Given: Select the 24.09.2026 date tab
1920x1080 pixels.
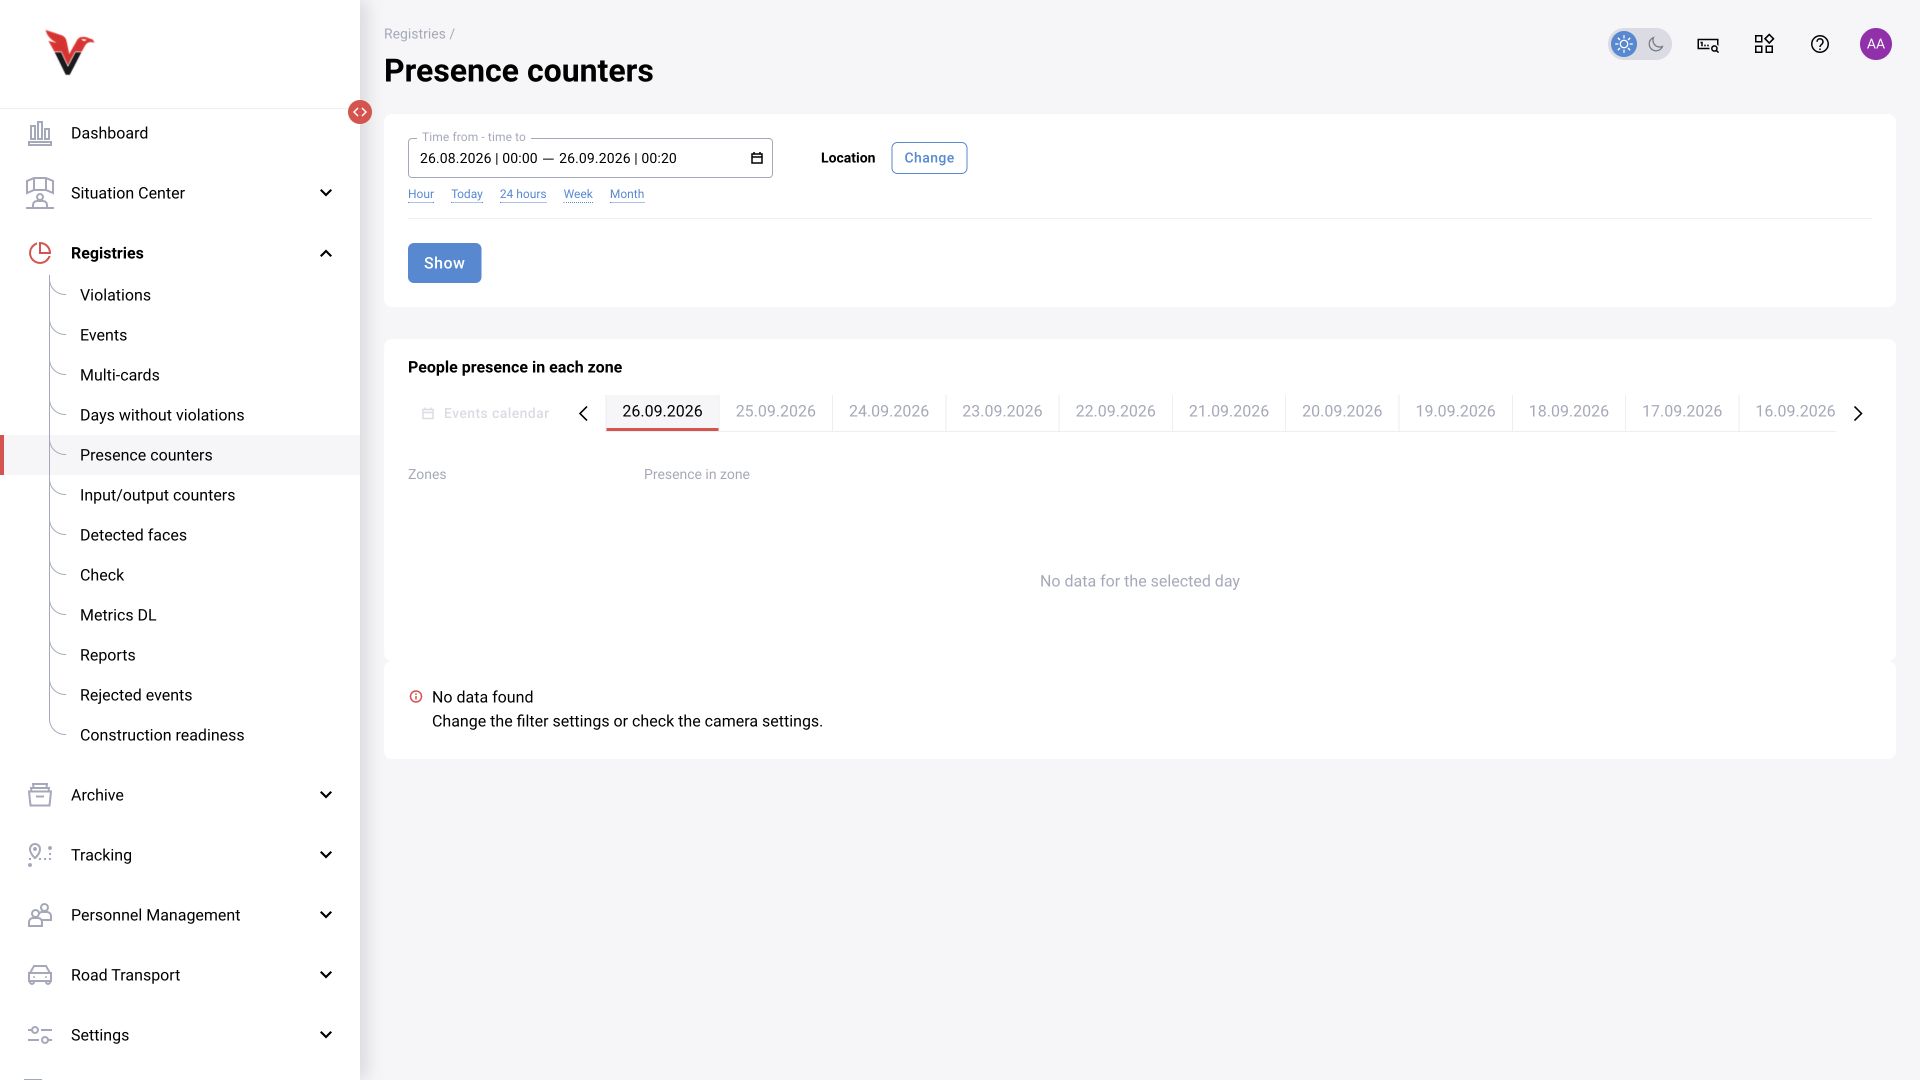Looking at the screenshot, I should pos(889,411).
